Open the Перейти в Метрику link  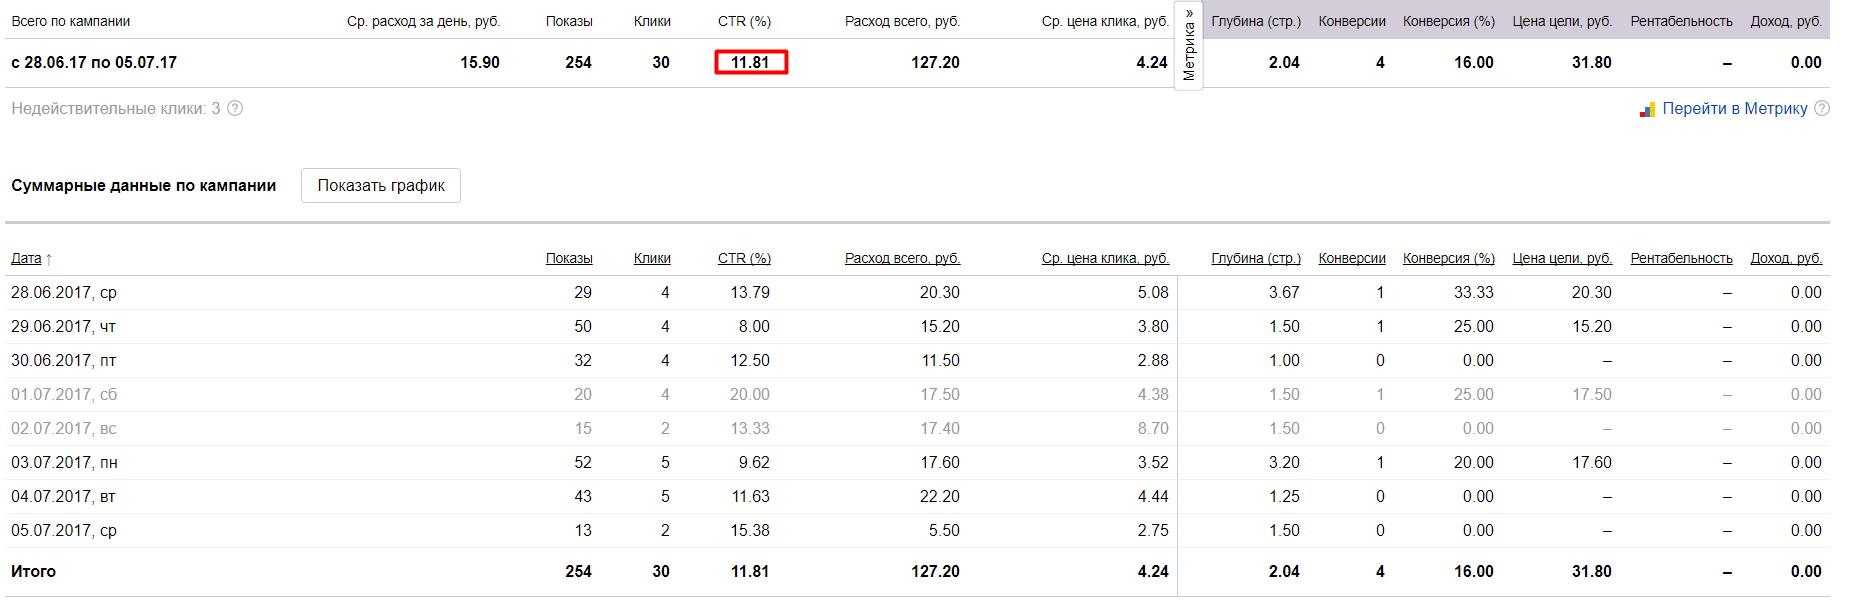click(x=1735, y=109)
